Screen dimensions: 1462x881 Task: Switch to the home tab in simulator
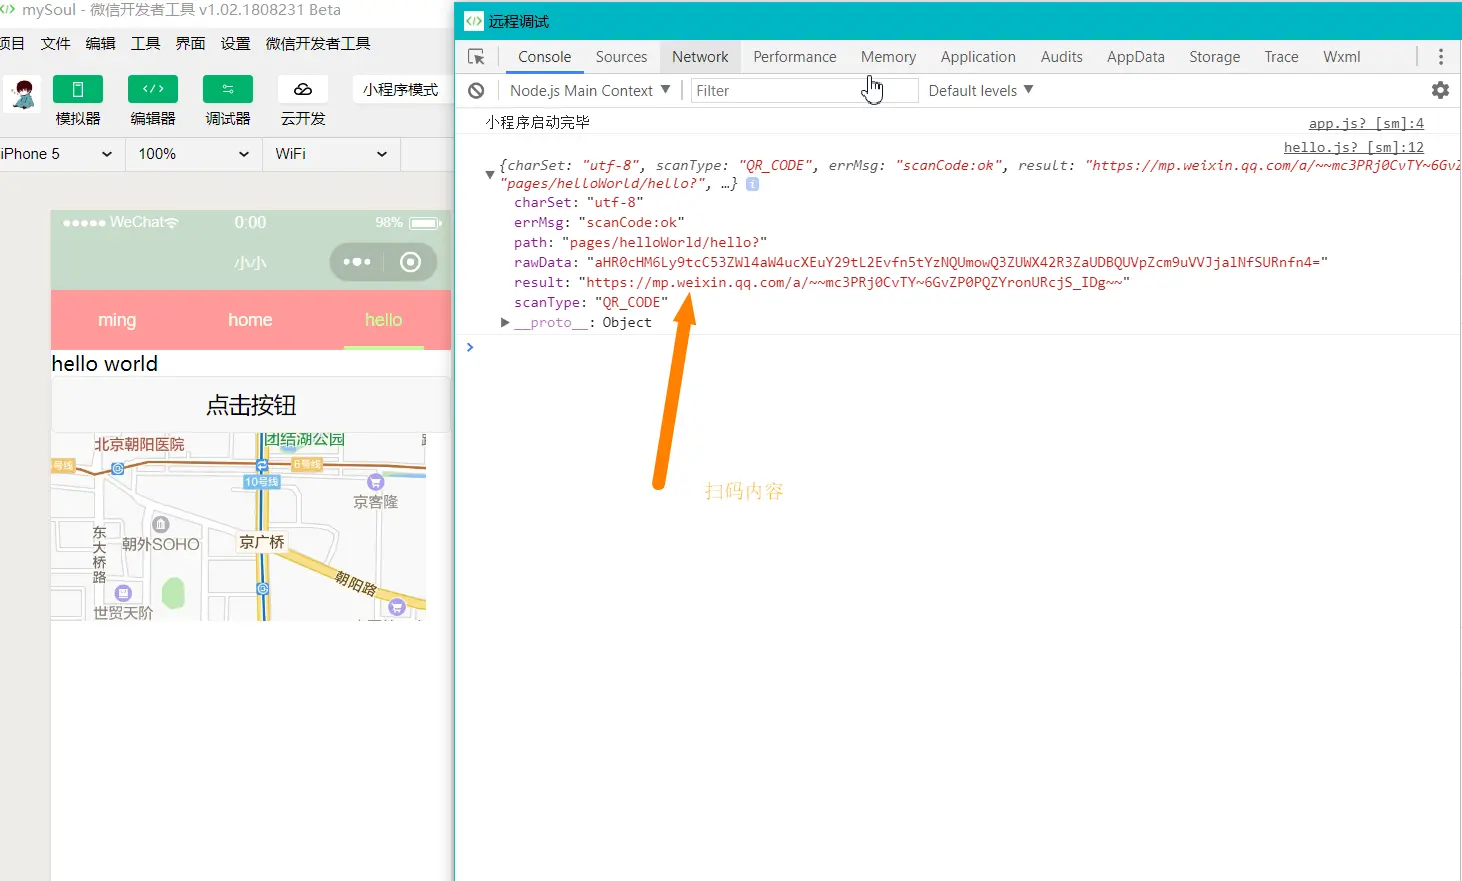click(x=250, y=320)
